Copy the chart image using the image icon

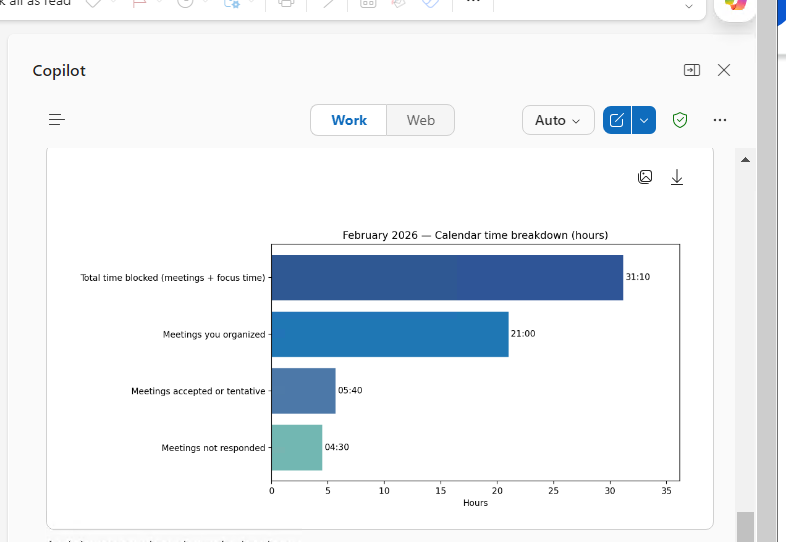coord(645,177)
